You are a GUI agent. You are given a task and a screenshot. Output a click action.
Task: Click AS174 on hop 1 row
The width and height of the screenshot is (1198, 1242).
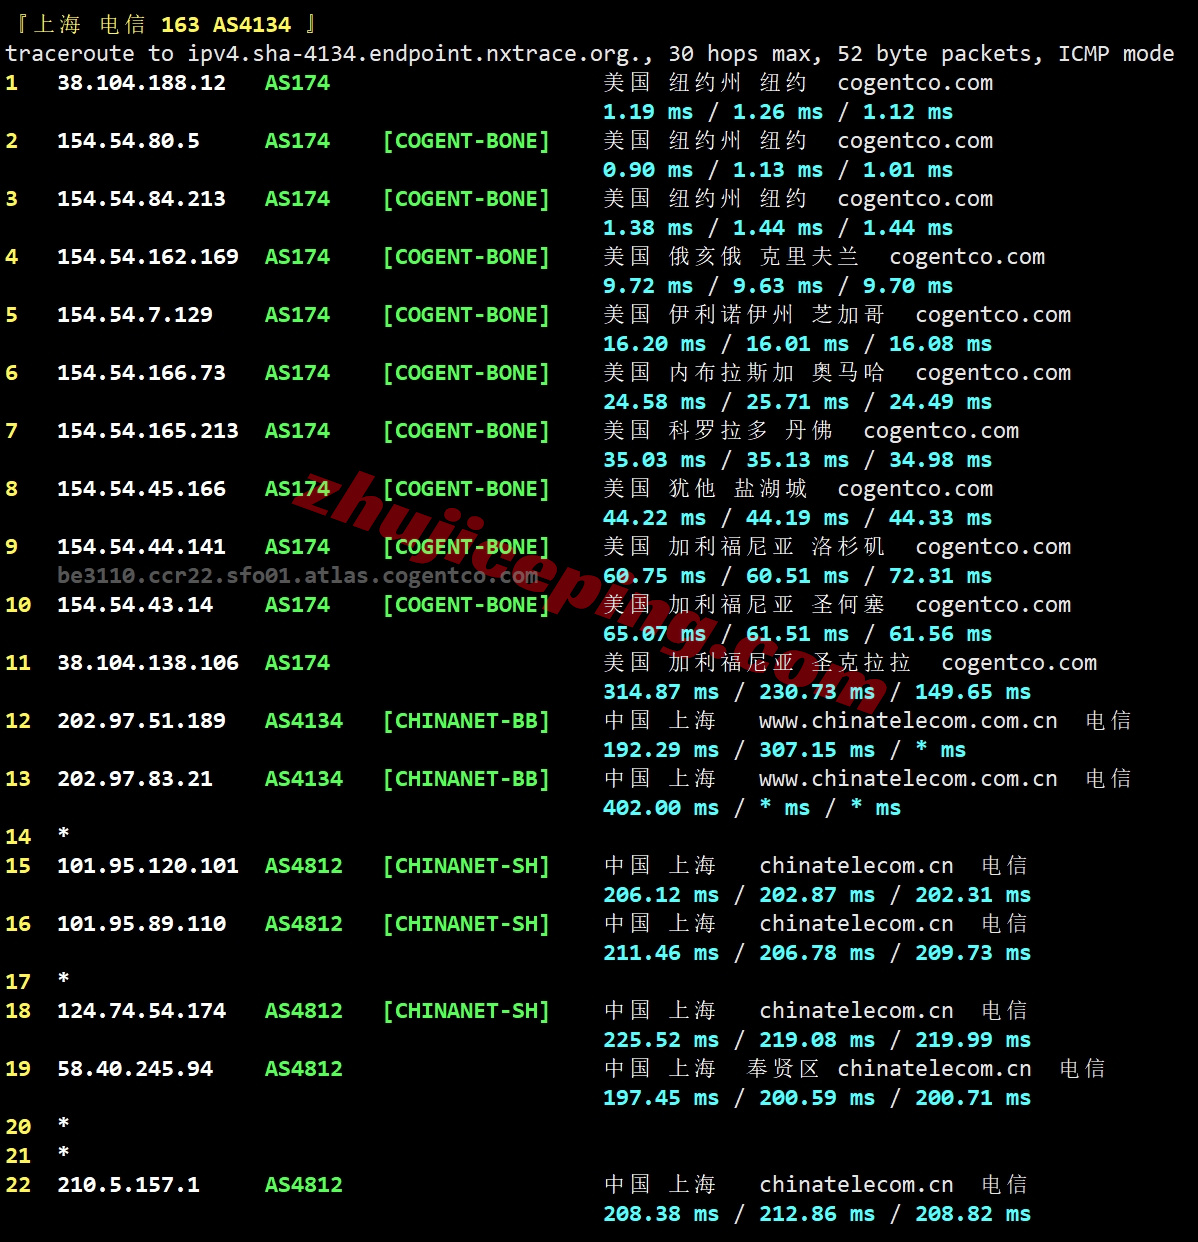tap(297, 83)
